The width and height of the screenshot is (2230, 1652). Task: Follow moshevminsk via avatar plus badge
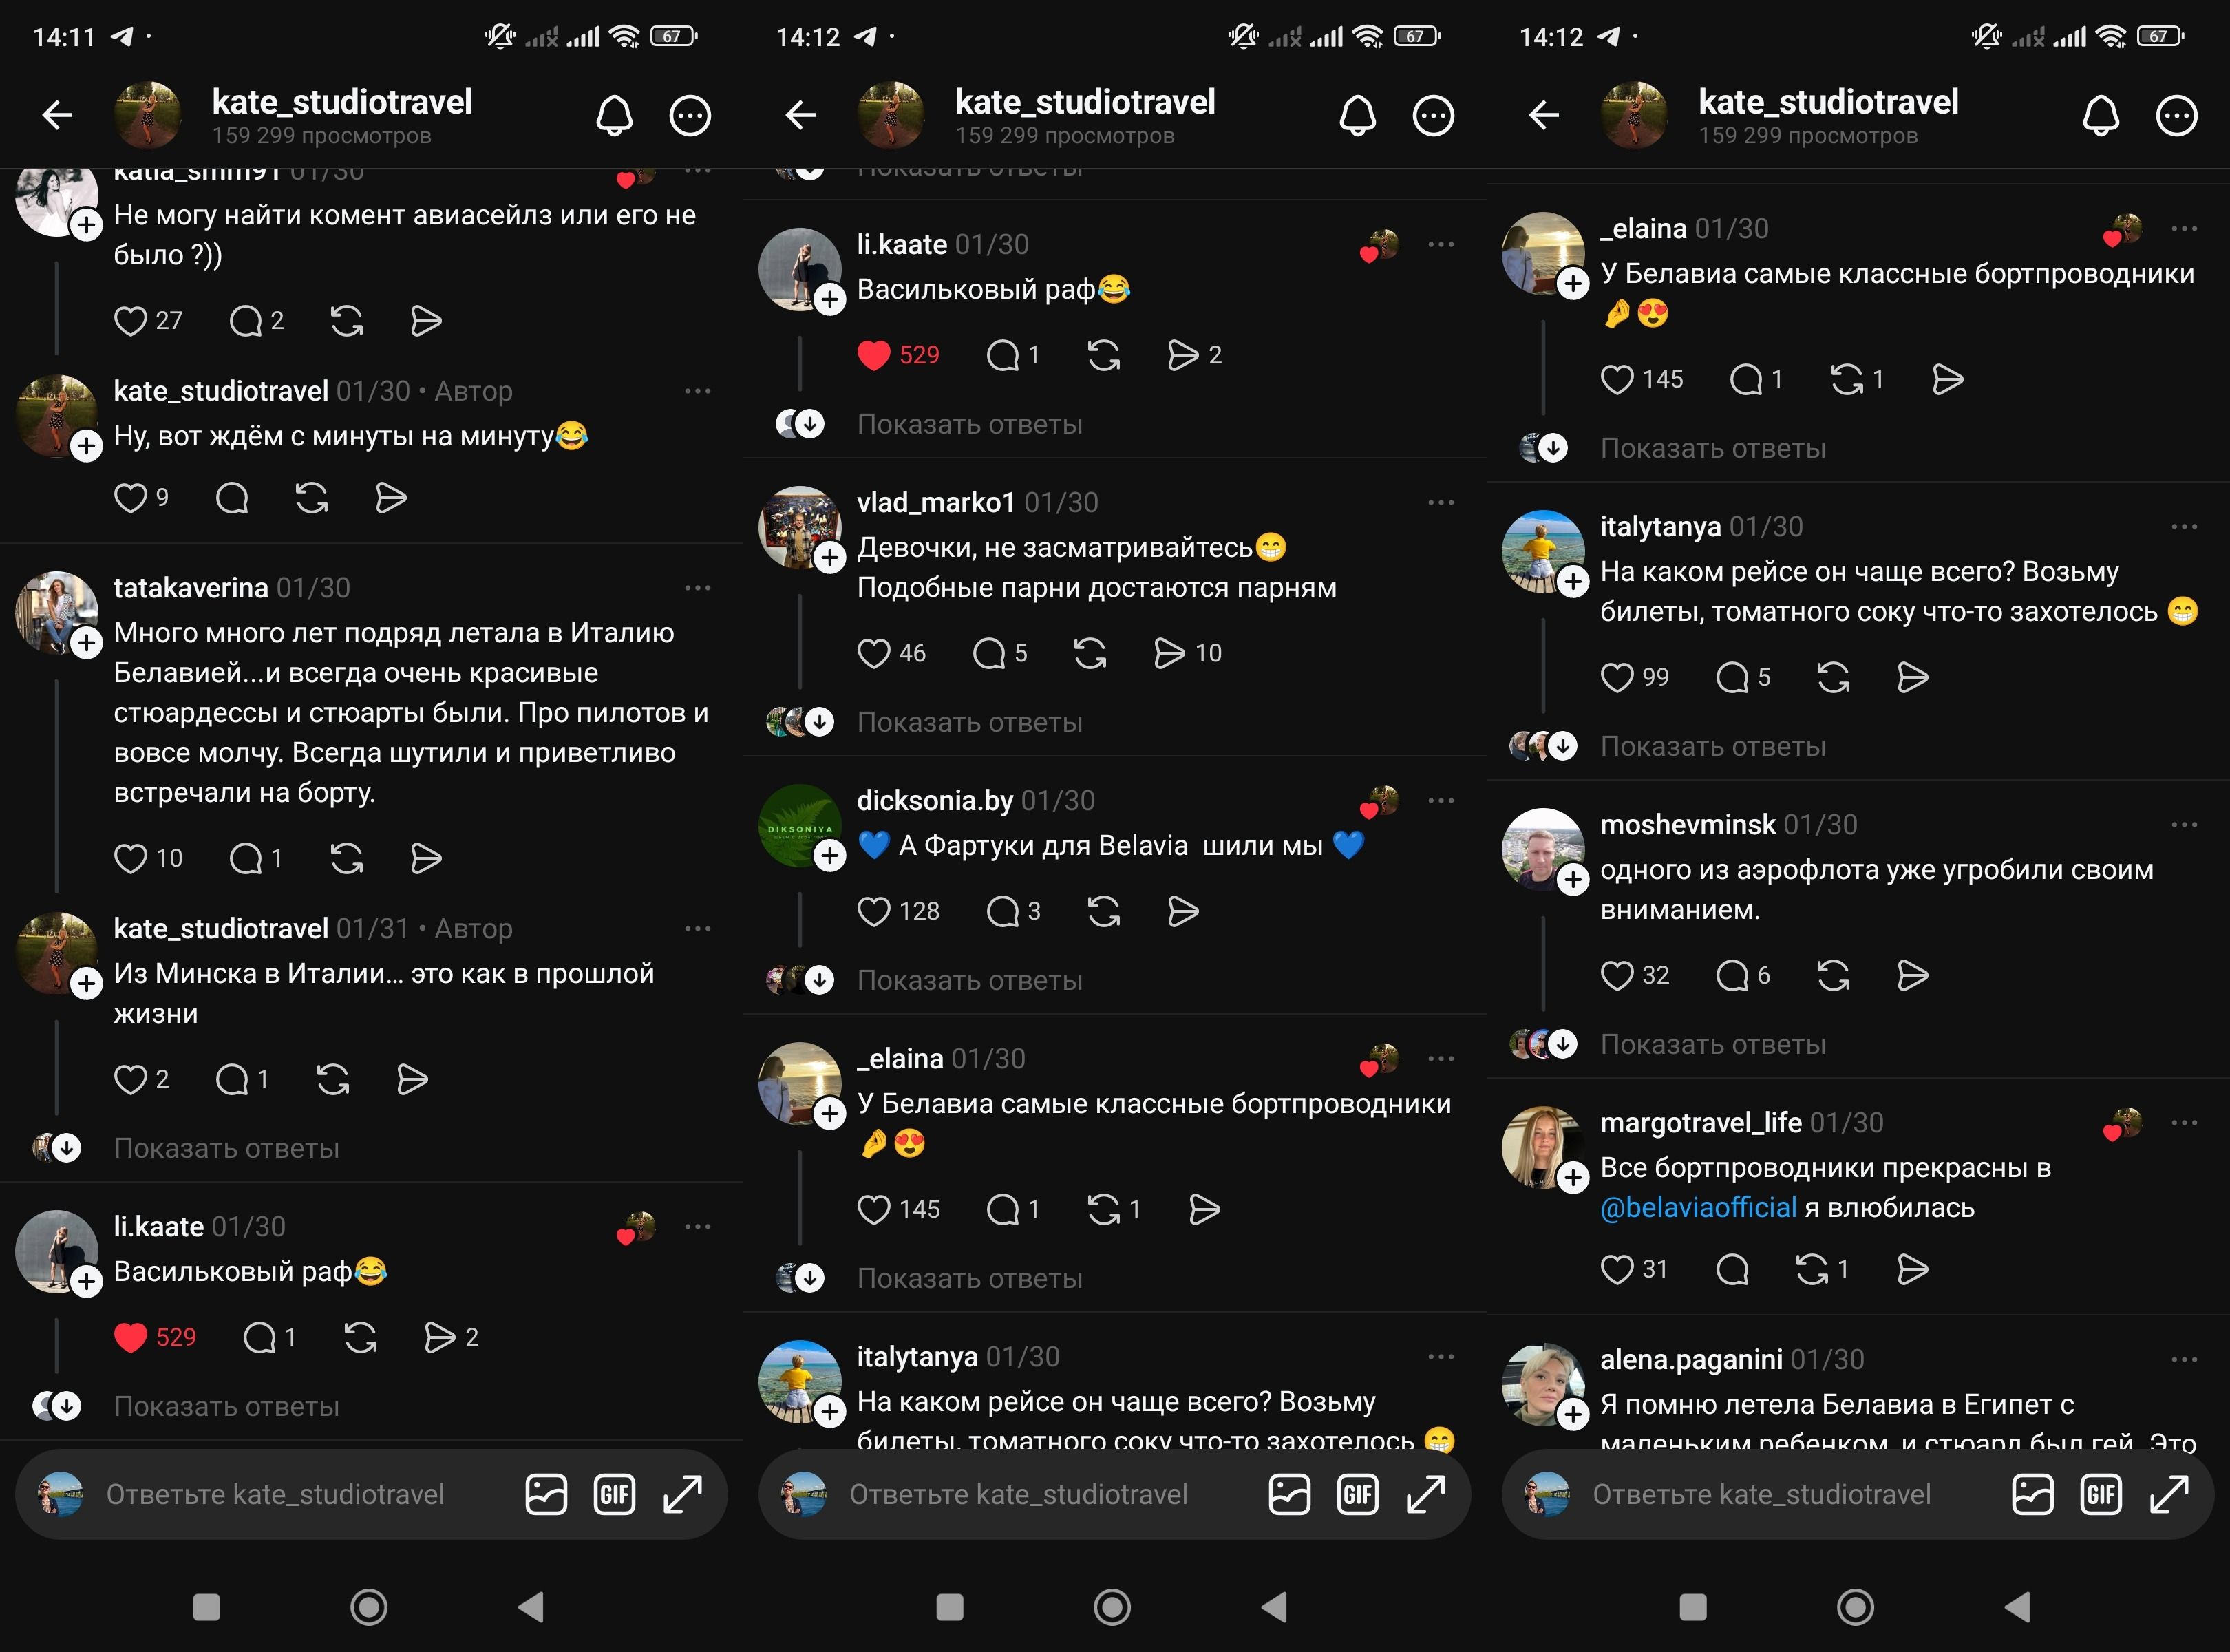coord(1573,879)
